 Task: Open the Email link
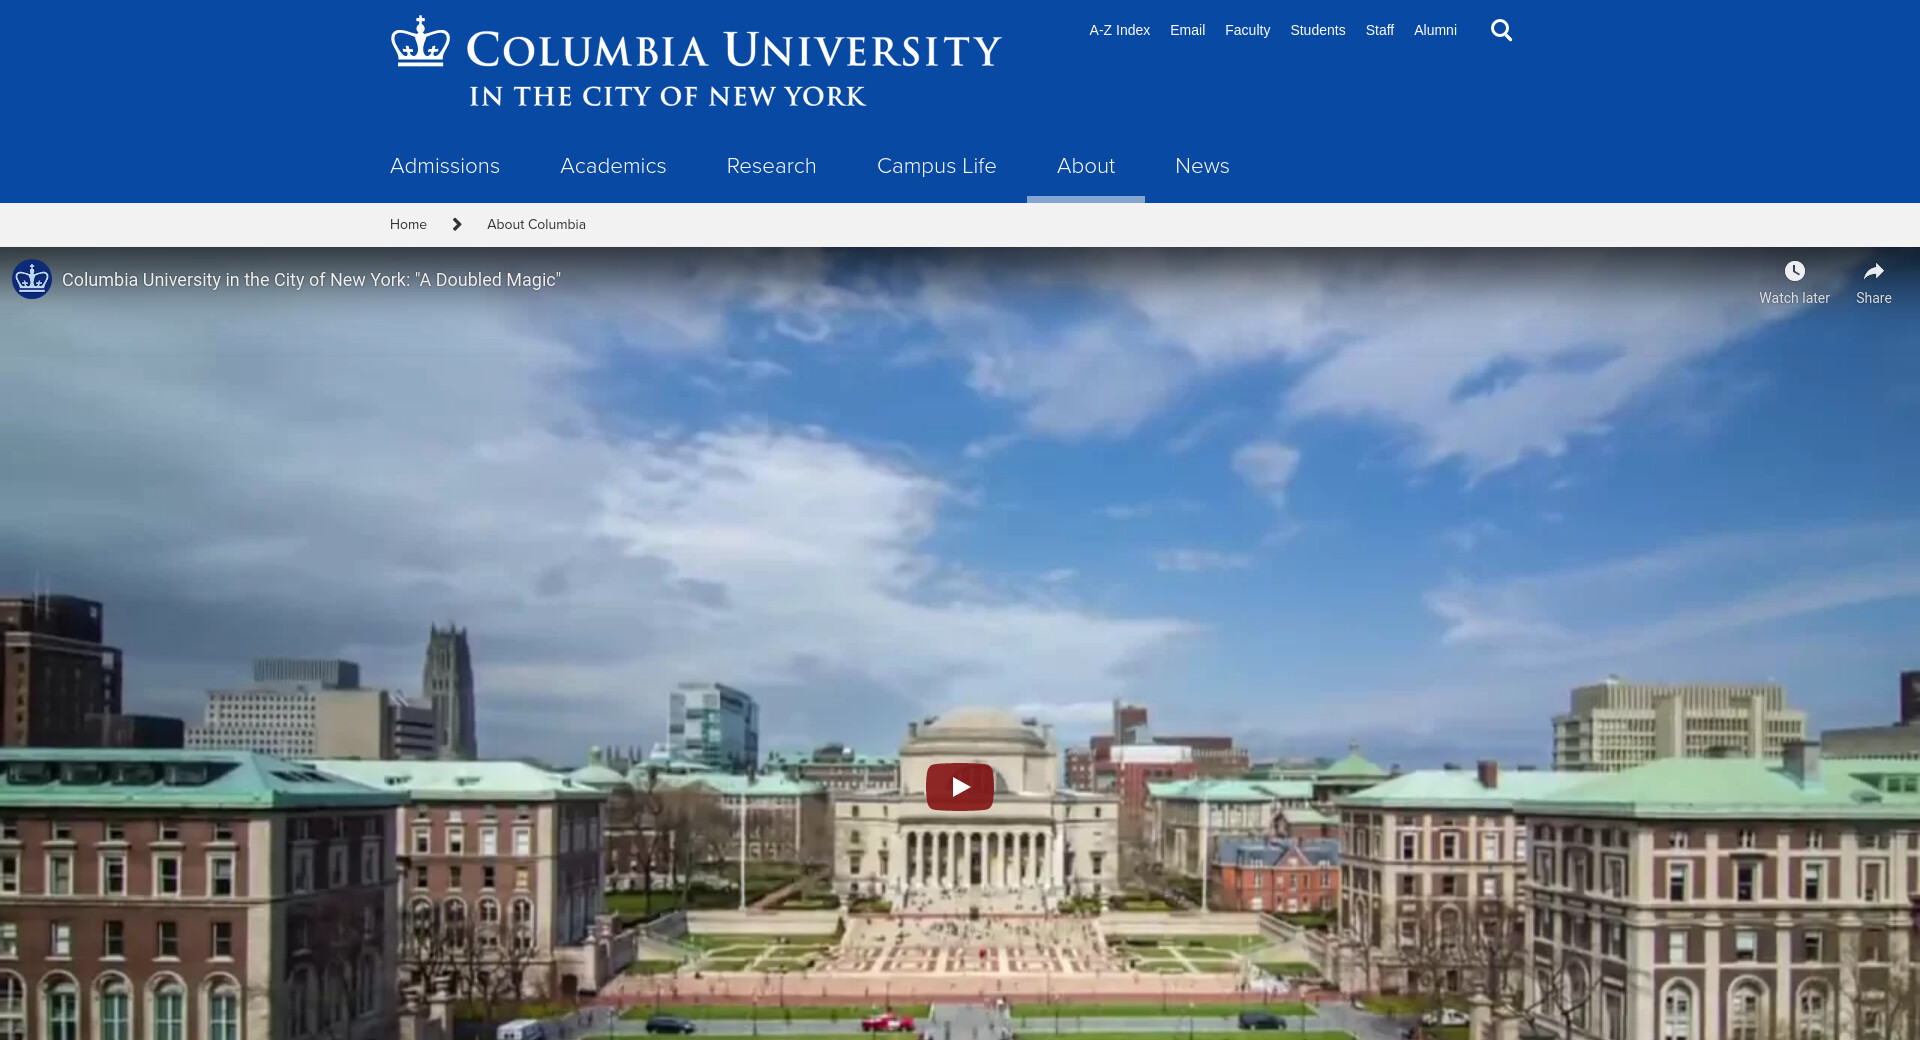click(x=1188, y=30)
